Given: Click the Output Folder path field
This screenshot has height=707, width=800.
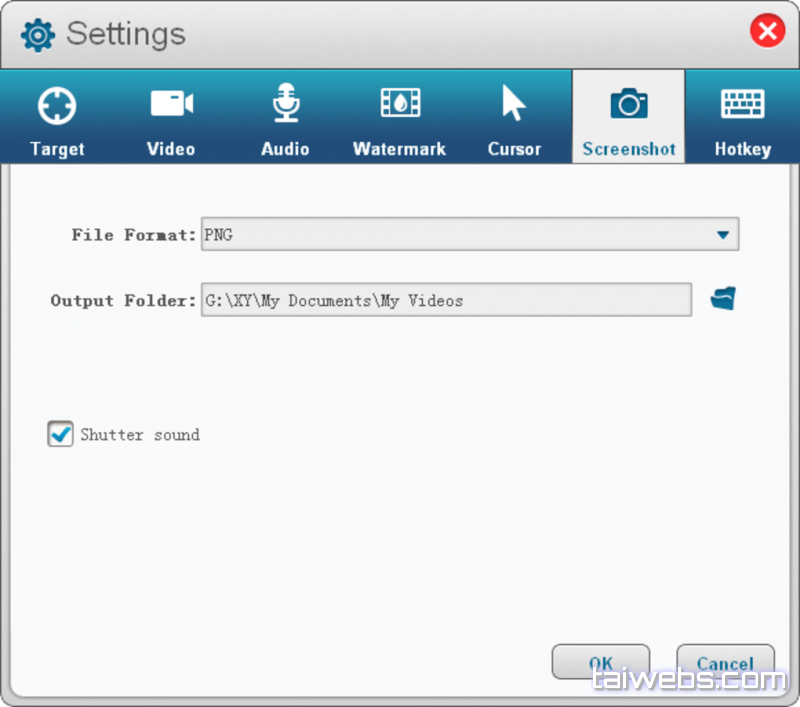Looking at the screenshot, I should pos(446,300).
